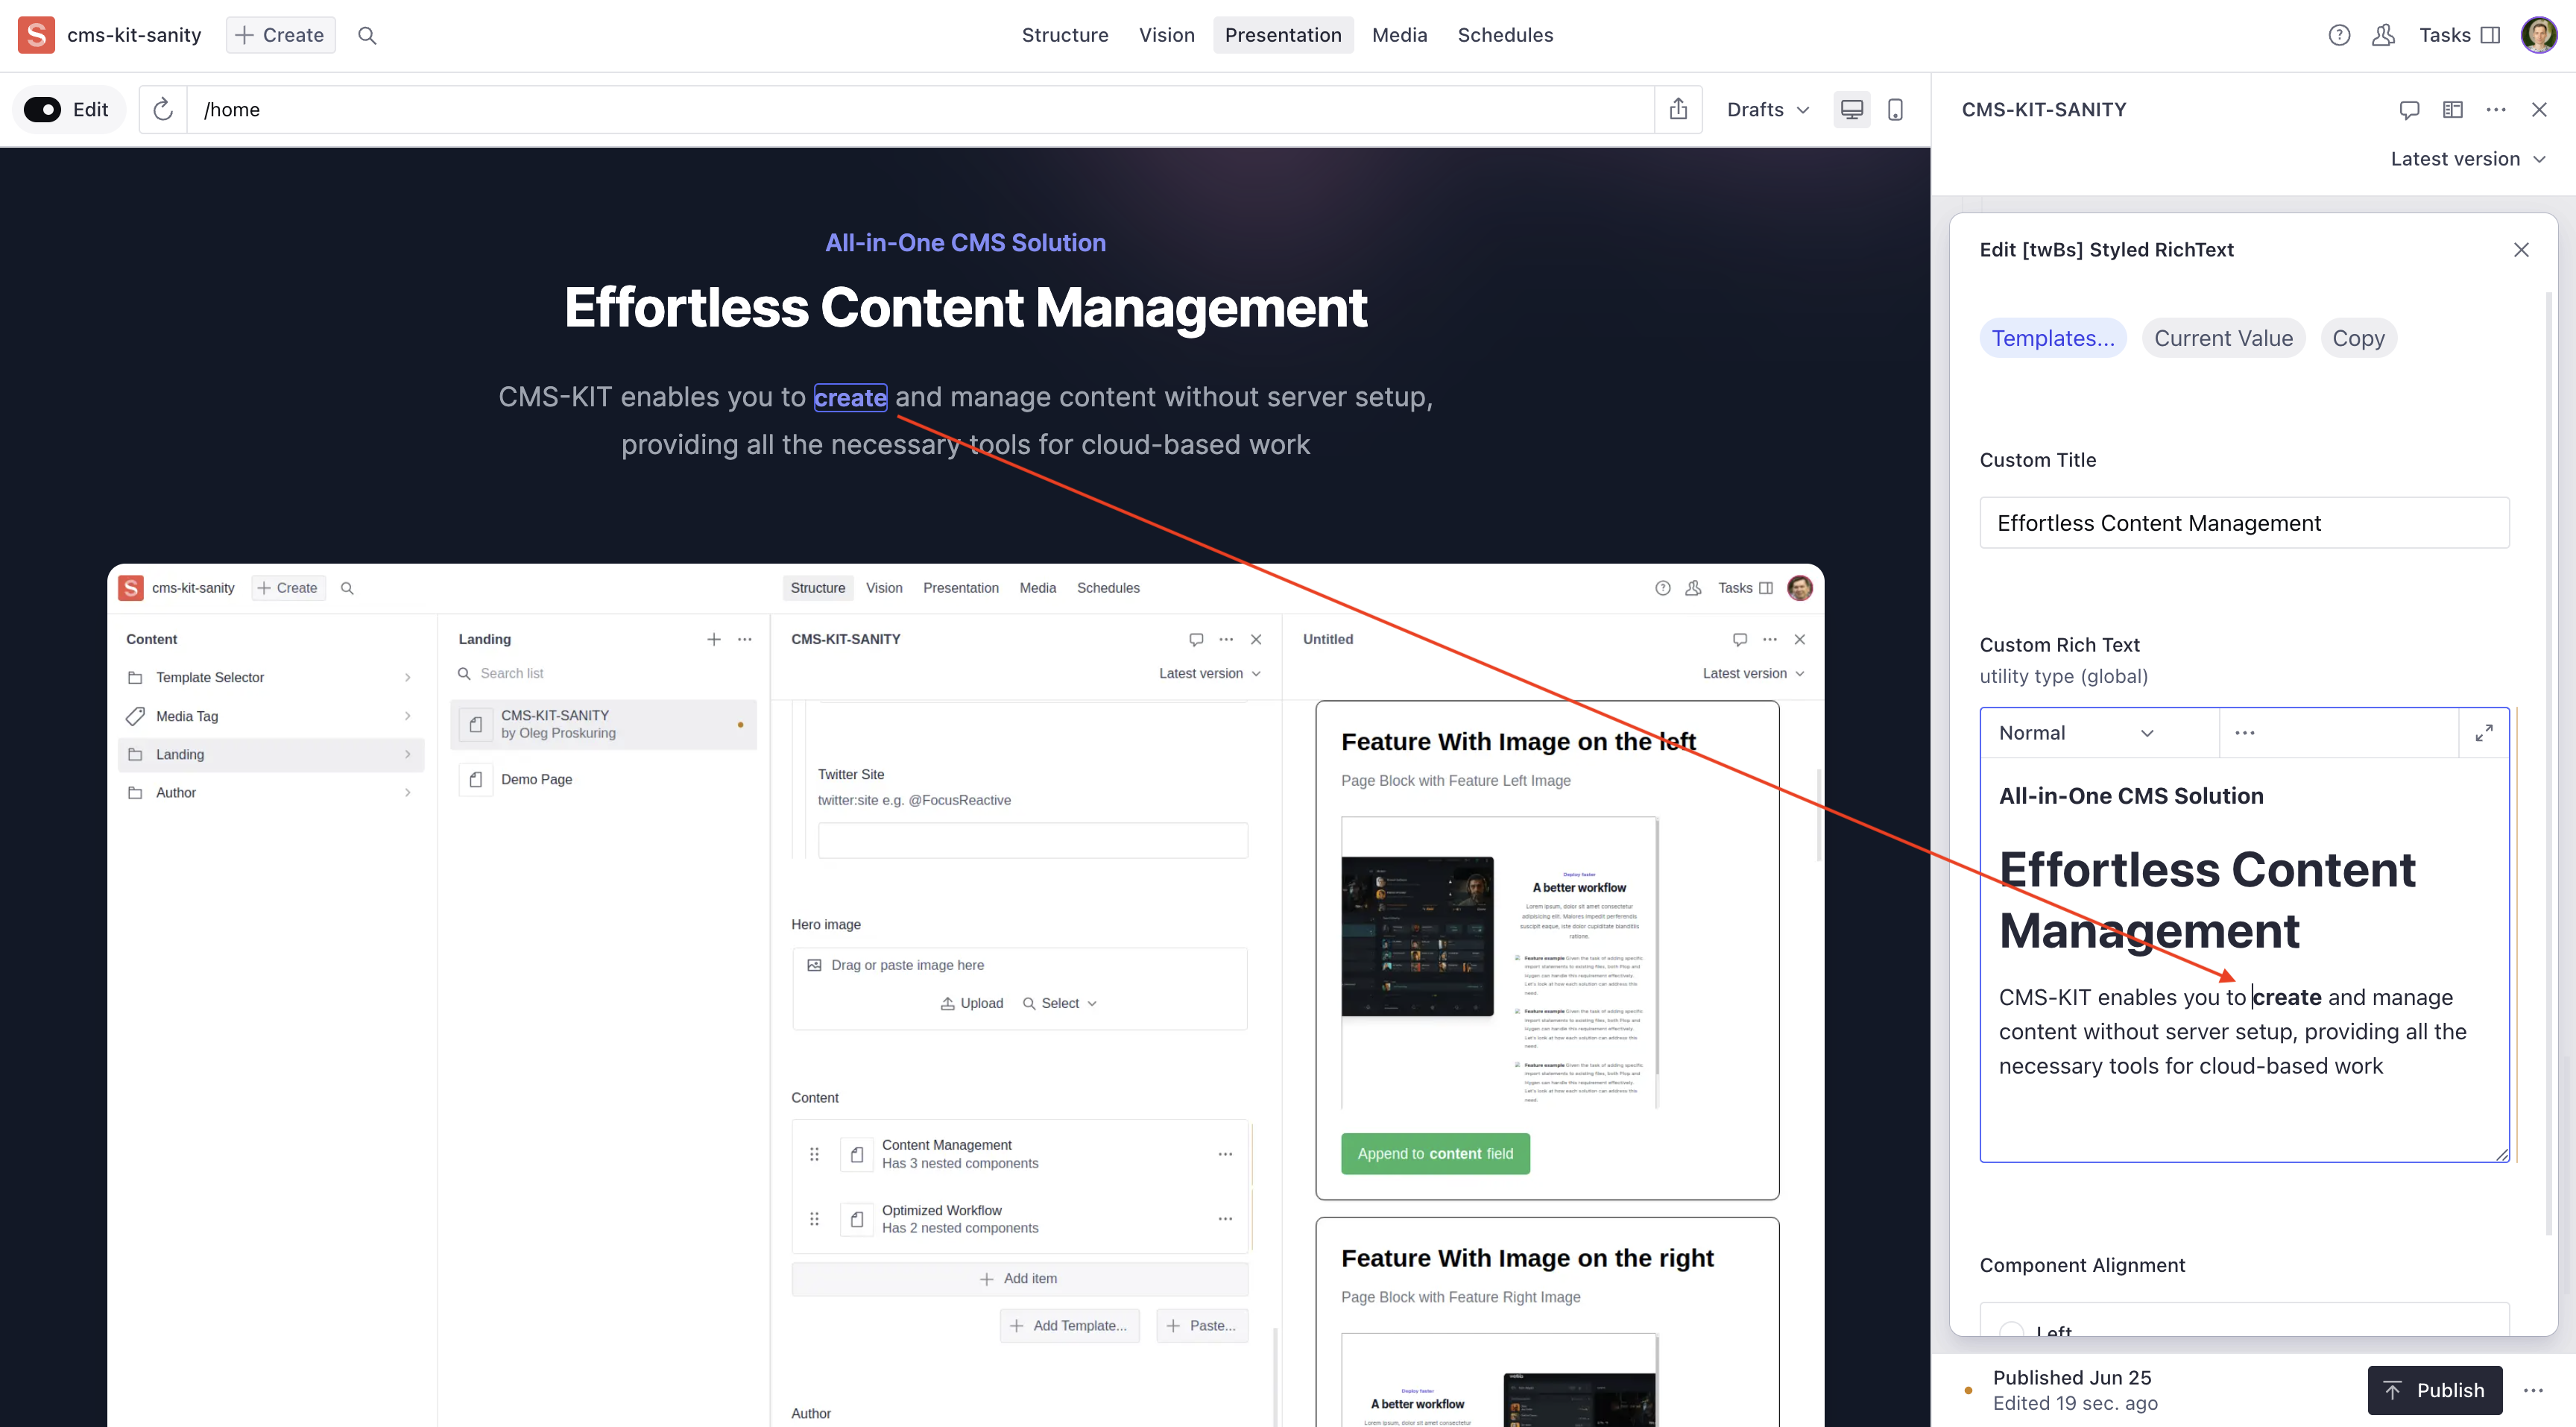Open comments icon in CMS-KIT-SANITY pane

click(2409, 109)
